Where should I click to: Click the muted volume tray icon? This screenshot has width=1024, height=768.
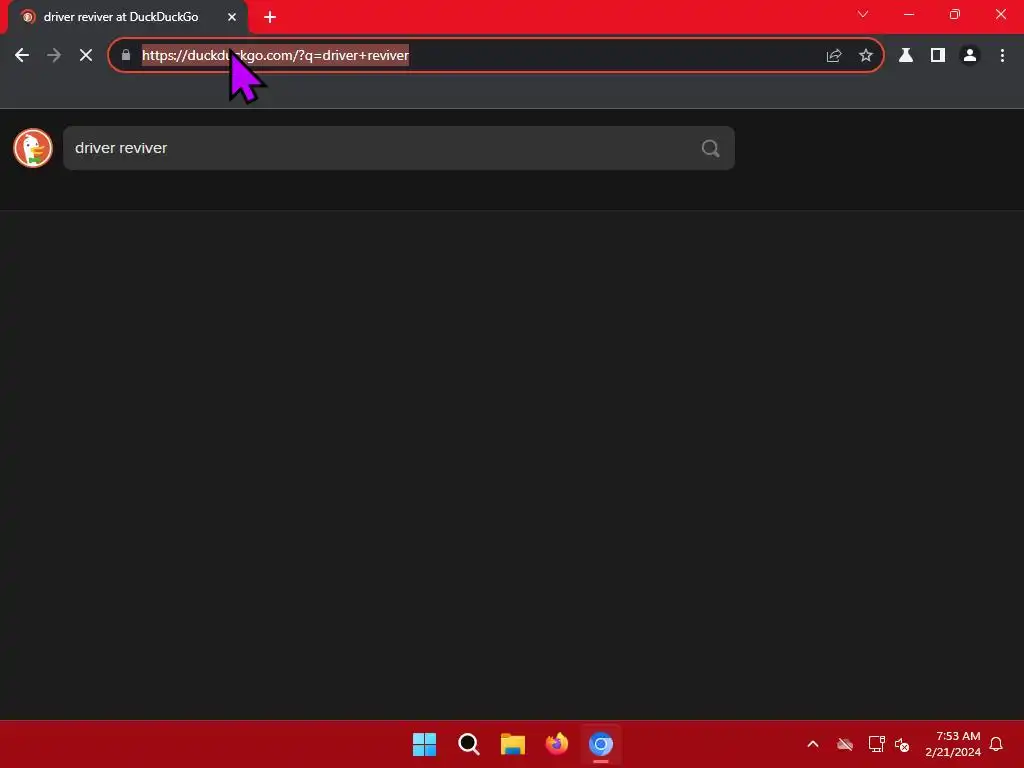click(902, 744)
